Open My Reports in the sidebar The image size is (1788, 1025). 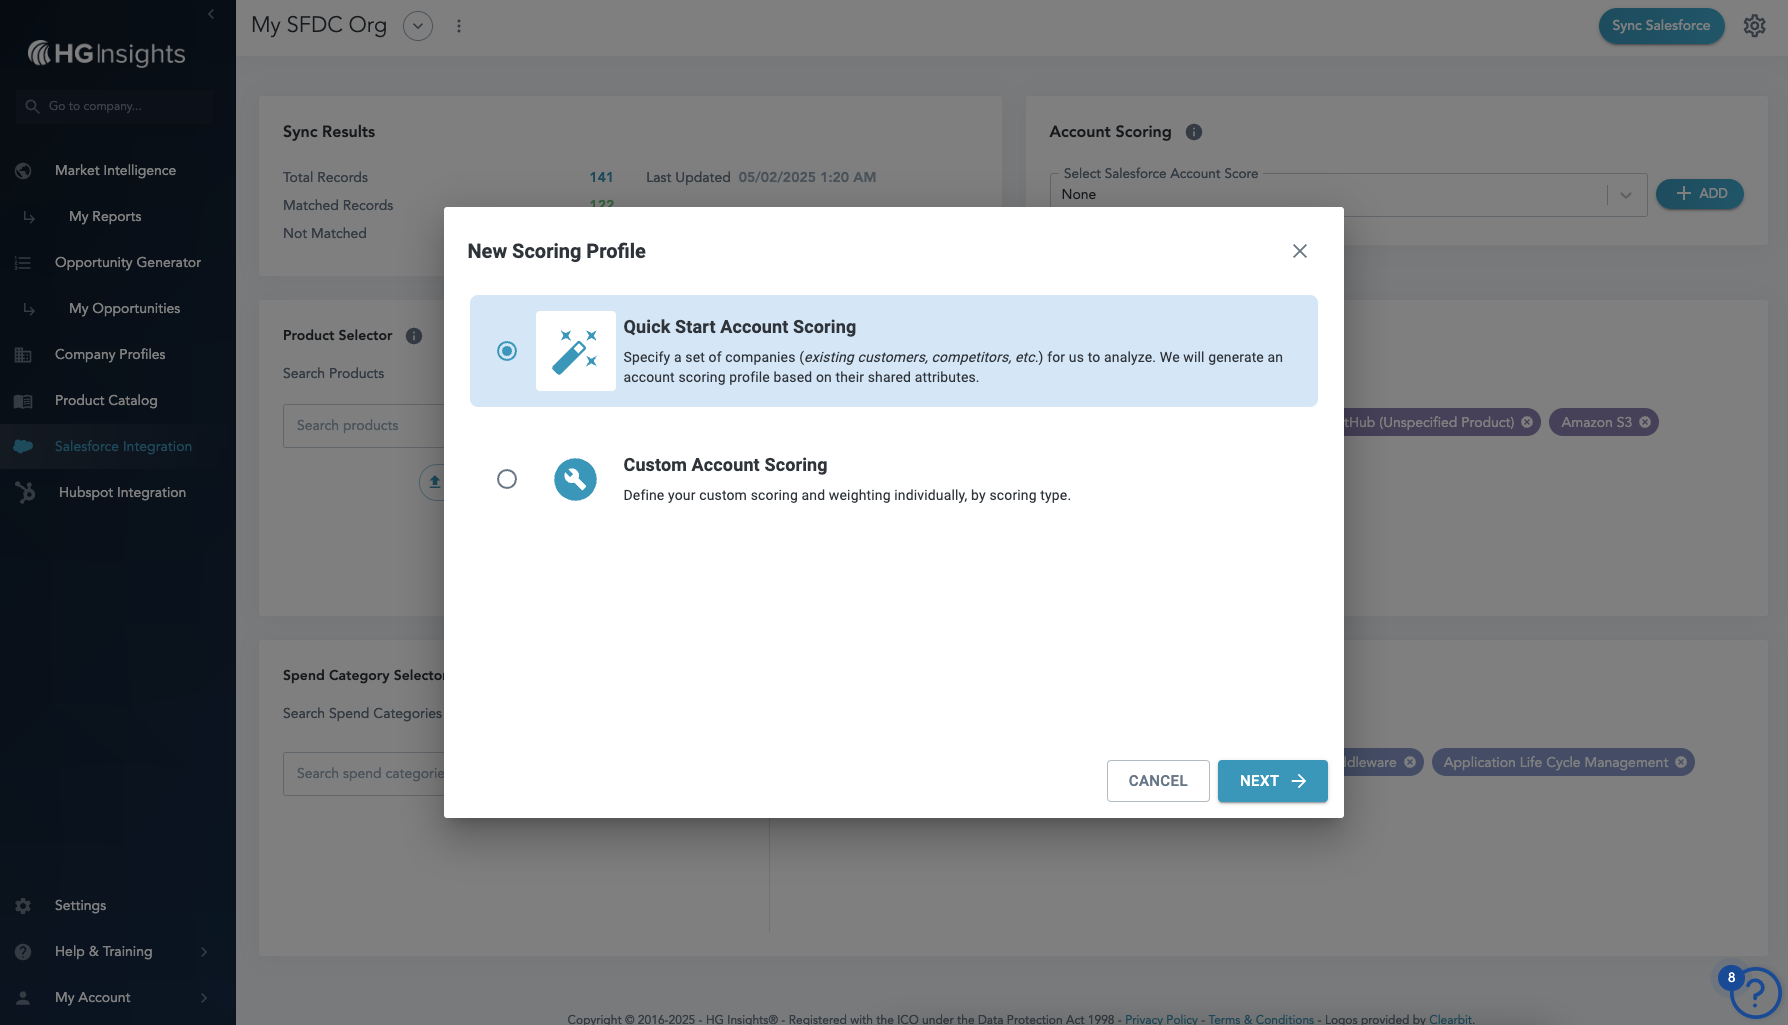point(105,216)
